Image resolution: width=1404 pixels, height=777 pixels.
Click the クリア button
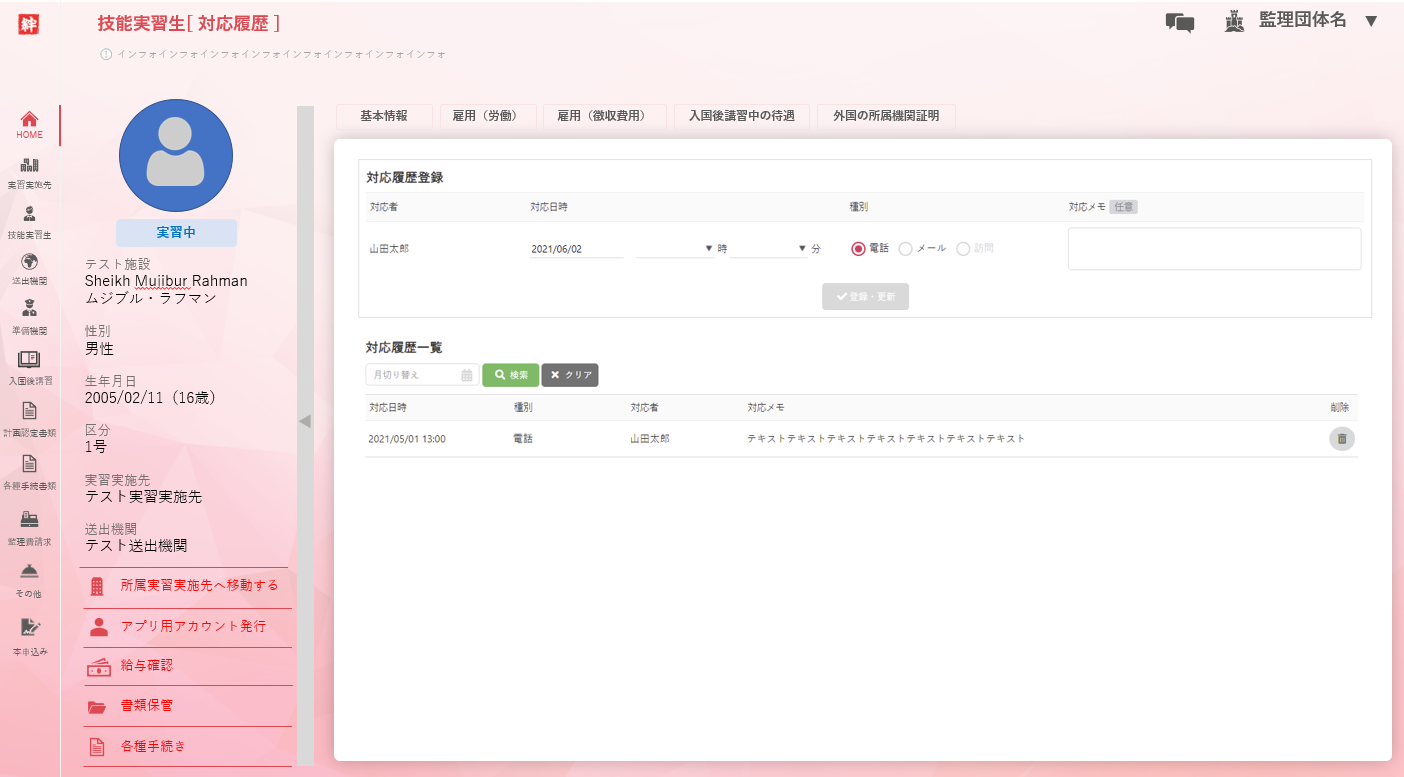click(x=570, y=375)
